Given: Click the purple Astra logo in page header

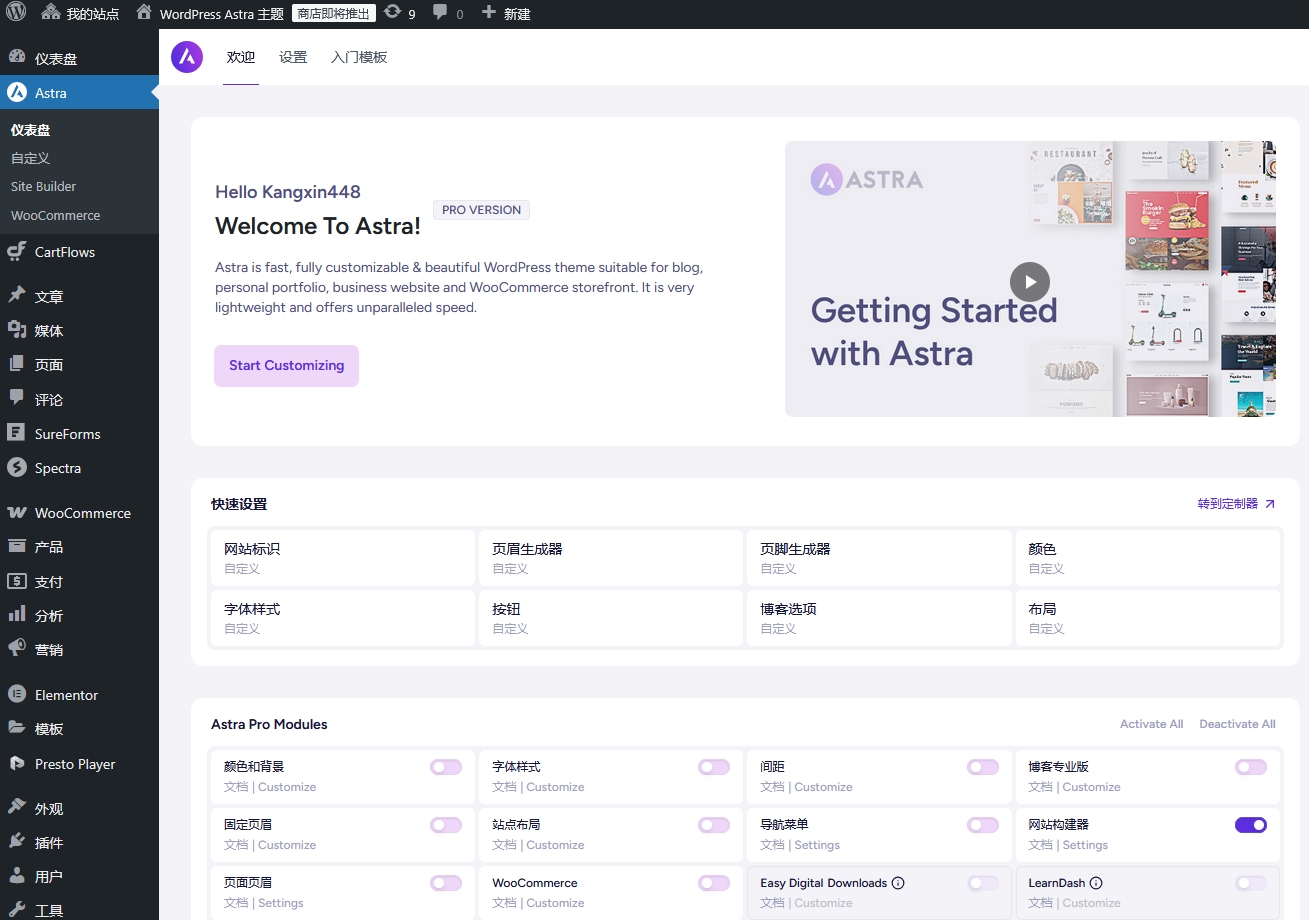Looking at the screenshot, I should [x=187, y=57].
